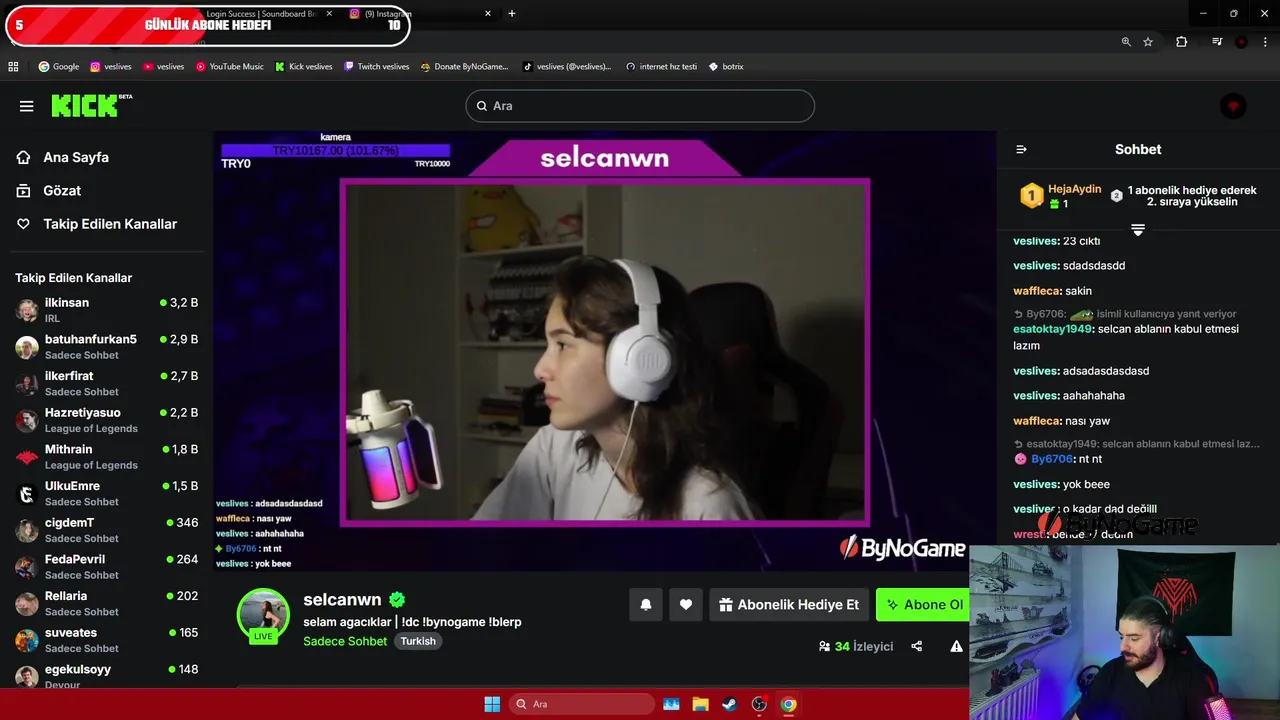Open the Hazretiyasuo channel
The image size is (1280, 720).
tap(107, 420)
